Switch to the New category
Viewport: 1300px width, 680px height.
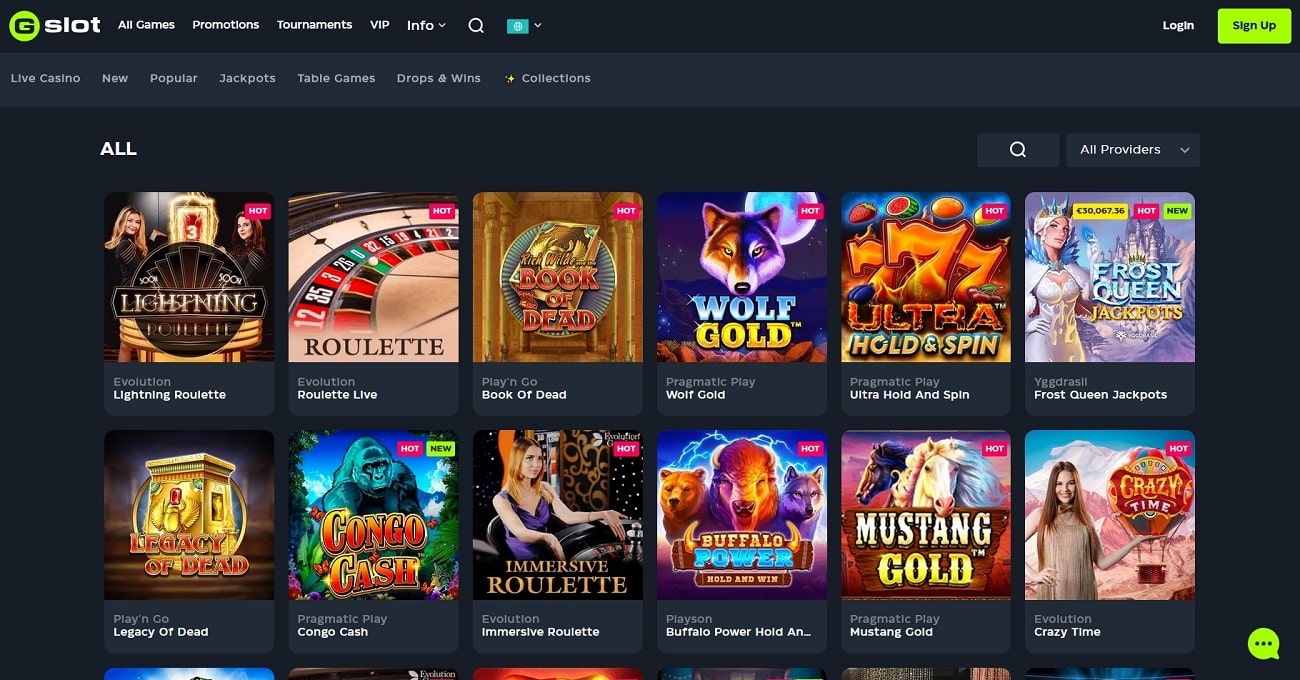pyautogui.click(x=115, y=78)
